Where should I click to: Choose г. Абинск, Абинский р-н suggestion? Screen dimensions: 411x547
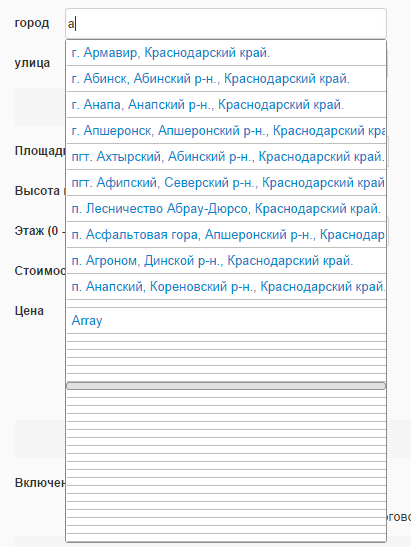tap(226, 78)
